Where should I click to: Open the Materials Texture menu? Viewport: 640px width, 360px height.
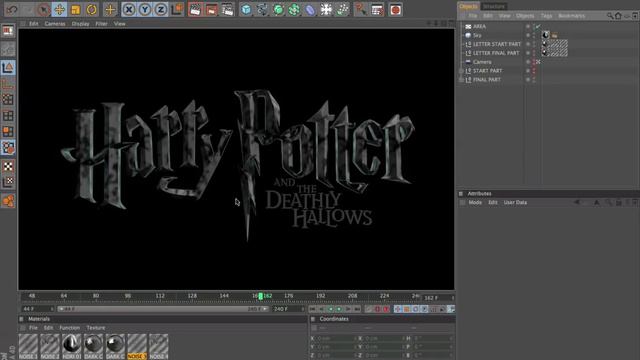(96, 328)
